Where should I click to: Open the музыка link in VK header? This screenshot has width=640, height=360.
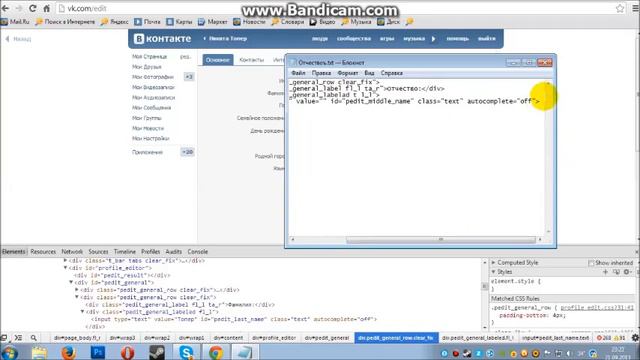pyautogui.click(x=414, y=38)
